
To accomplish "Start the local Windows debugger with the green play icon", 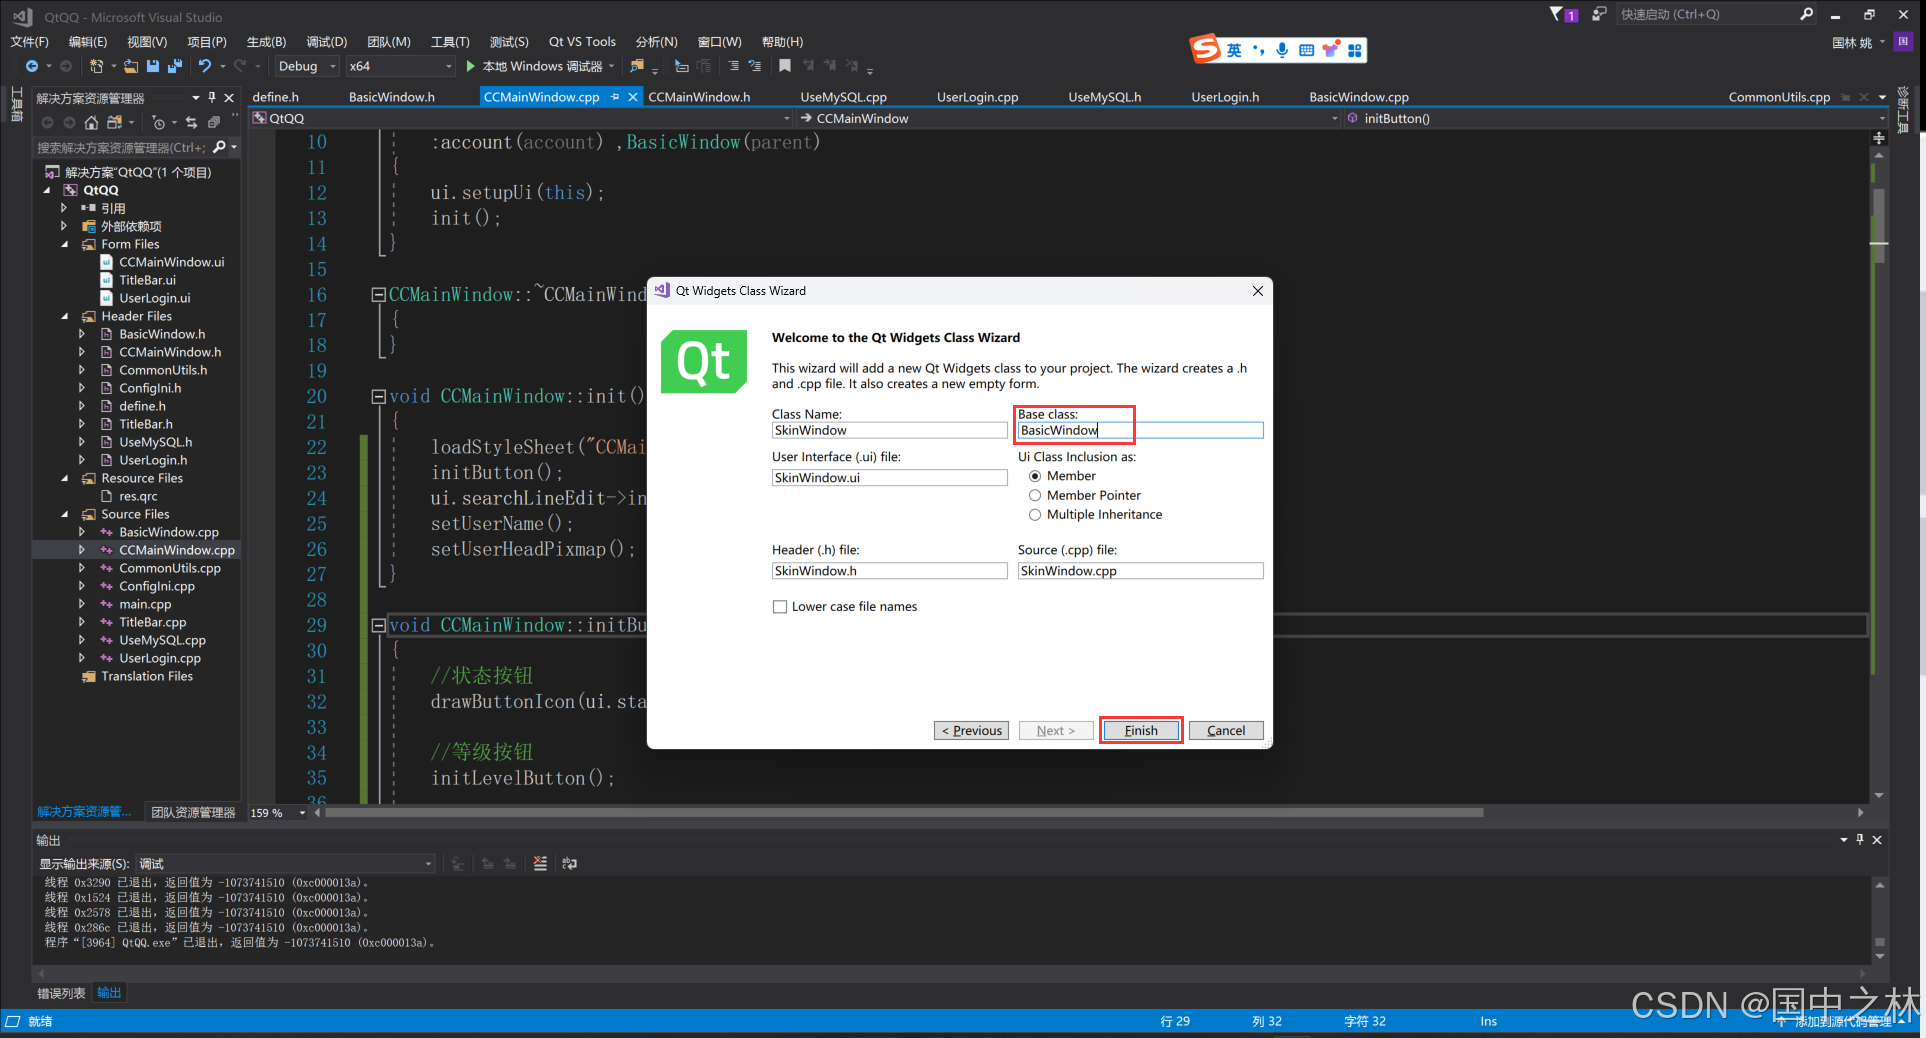I will [x=470, y=66].
